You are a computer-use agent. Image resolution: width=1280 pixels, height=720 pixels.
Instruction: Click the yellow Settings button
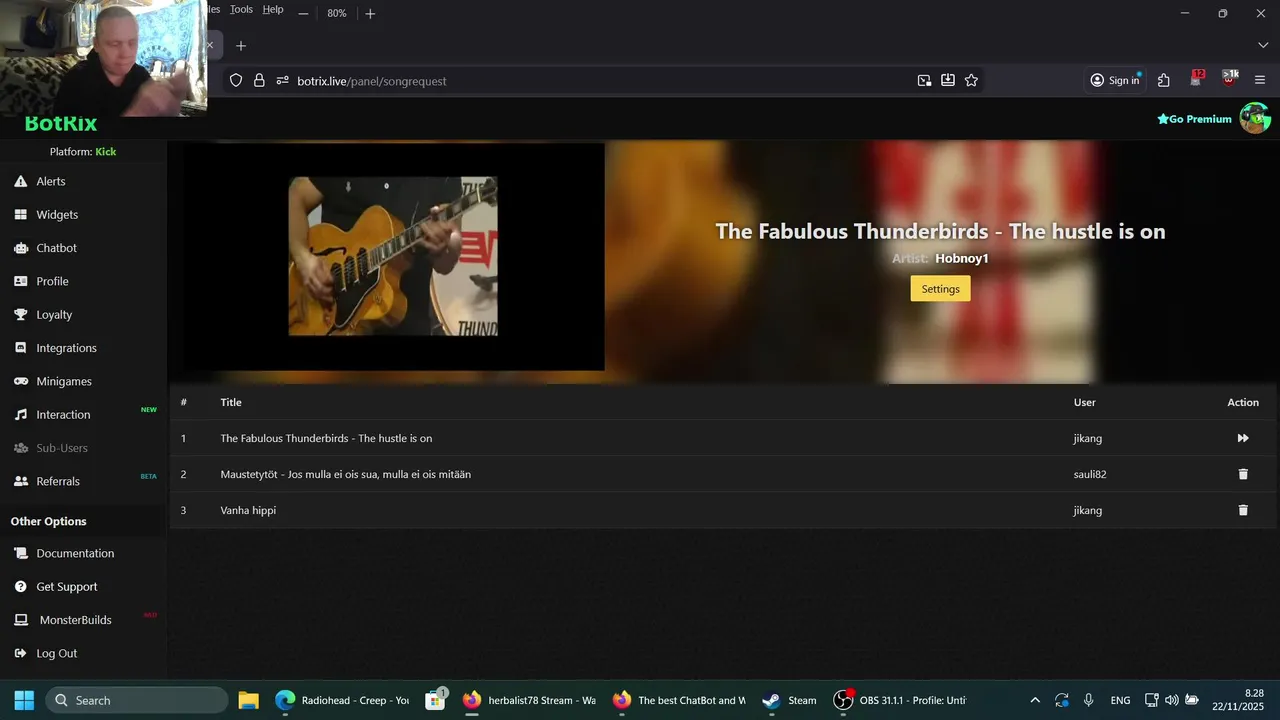(940, 289)
